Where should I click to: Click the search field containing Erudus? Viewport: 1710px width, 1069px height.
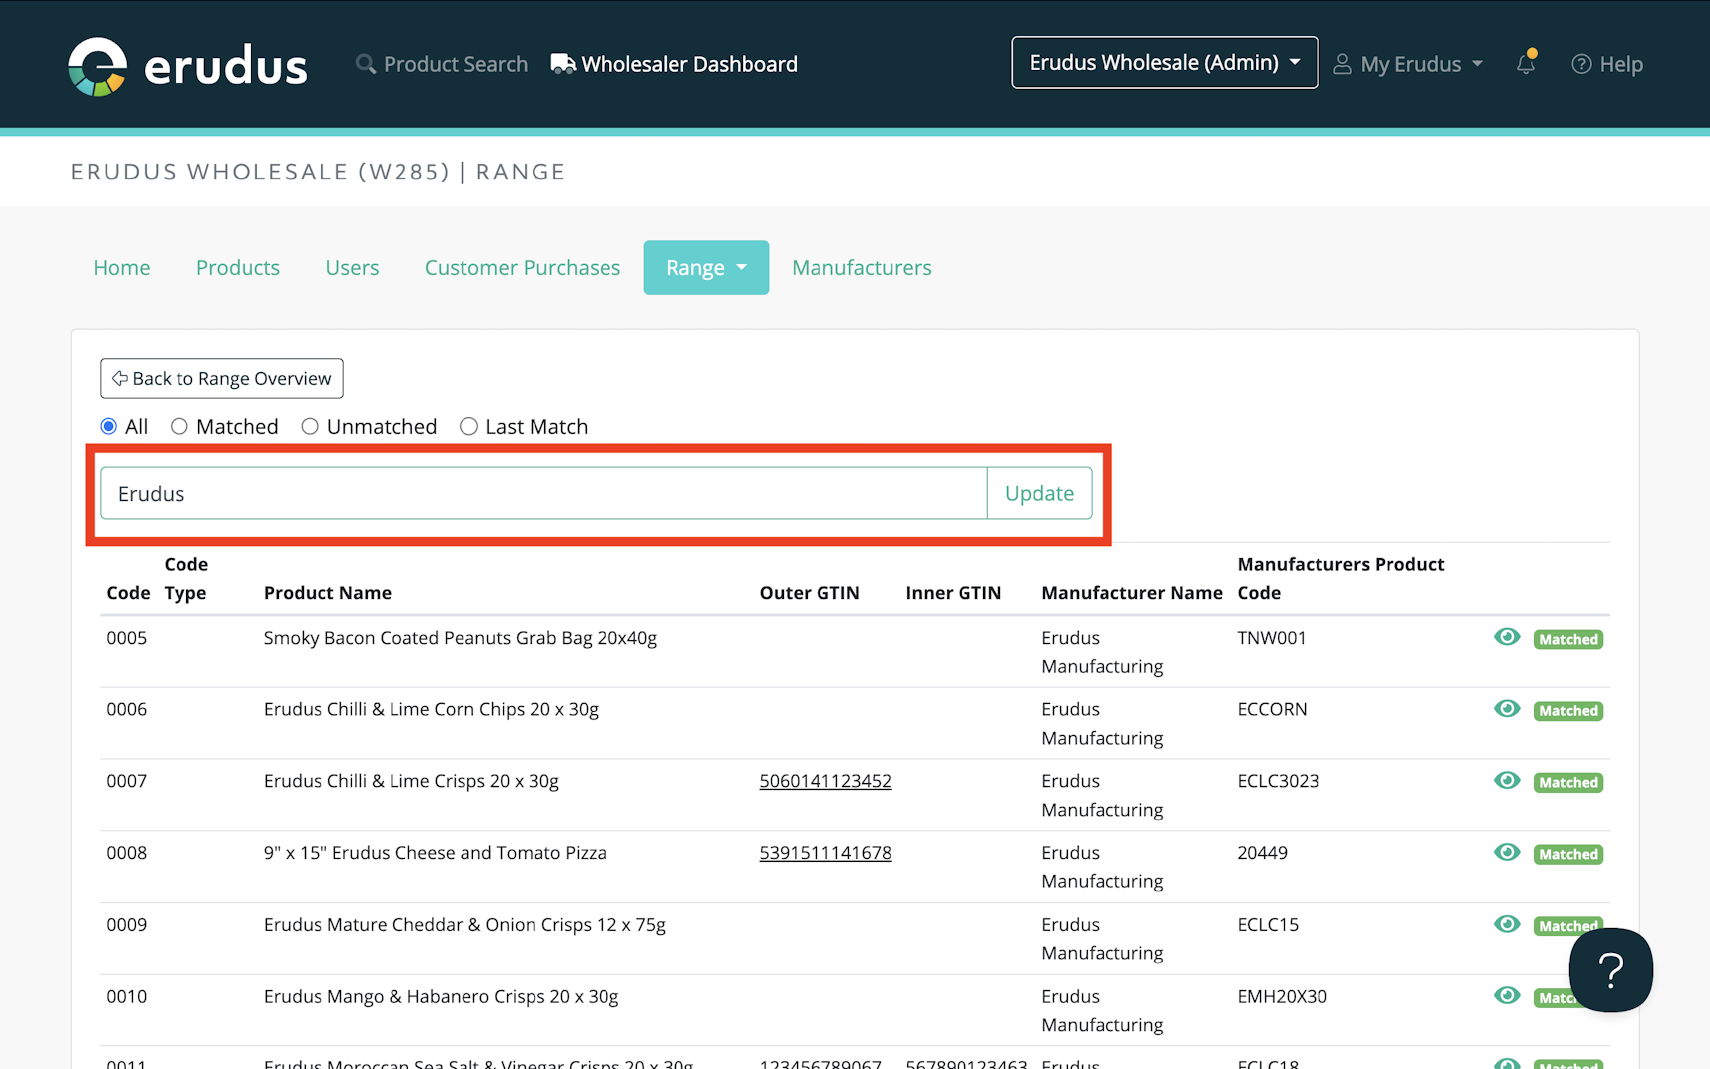tap(544, 493)
